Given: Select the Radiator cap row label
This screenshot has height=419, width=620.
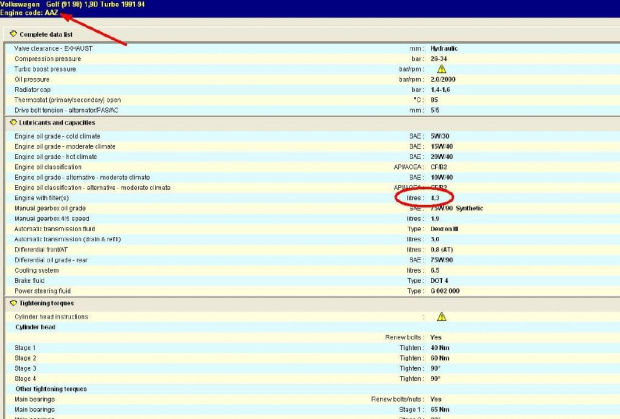Looking at the screenshot, I should pyautogui.click(x=32, y=89).
